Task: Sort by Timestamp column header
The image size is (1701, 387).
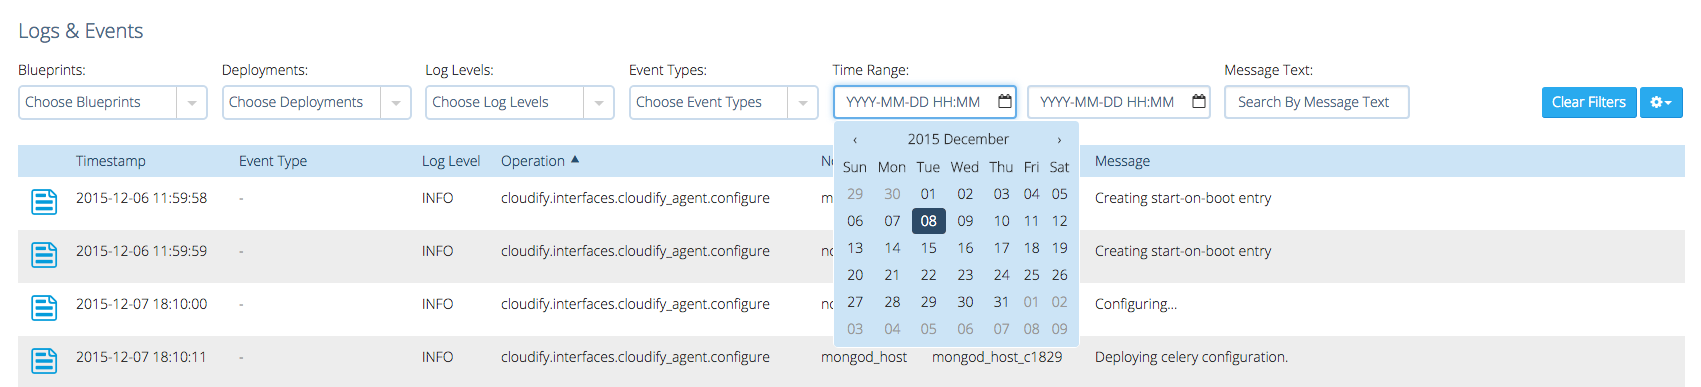Action: (111, 161)
